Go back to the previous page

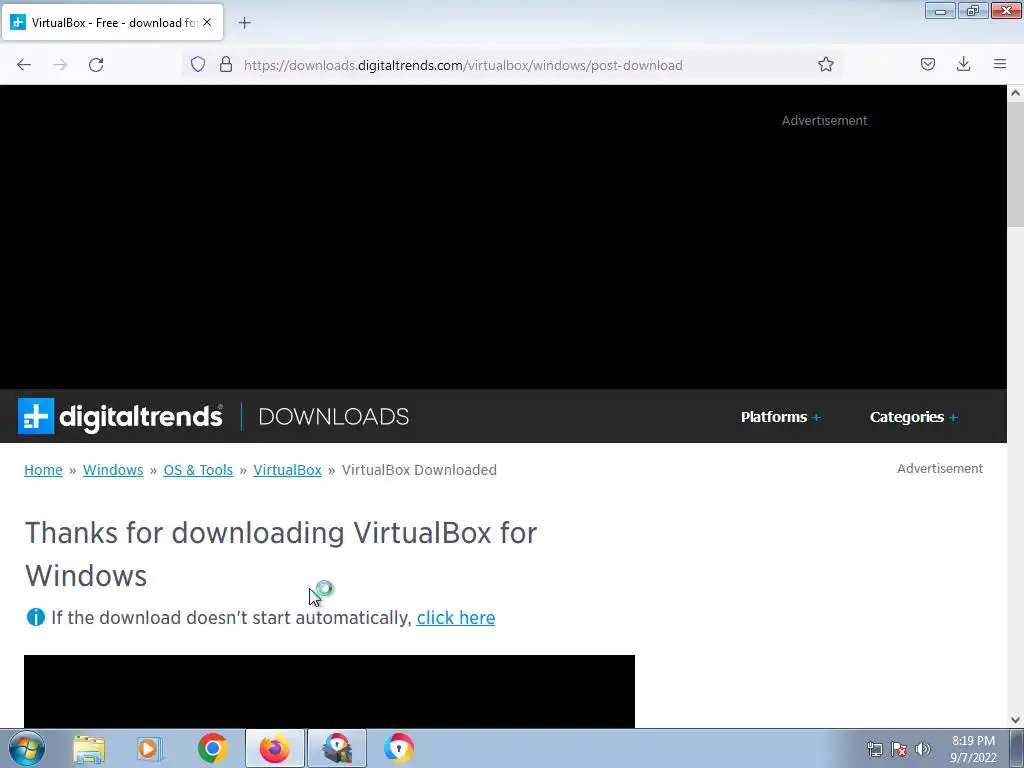pos(24,65)
